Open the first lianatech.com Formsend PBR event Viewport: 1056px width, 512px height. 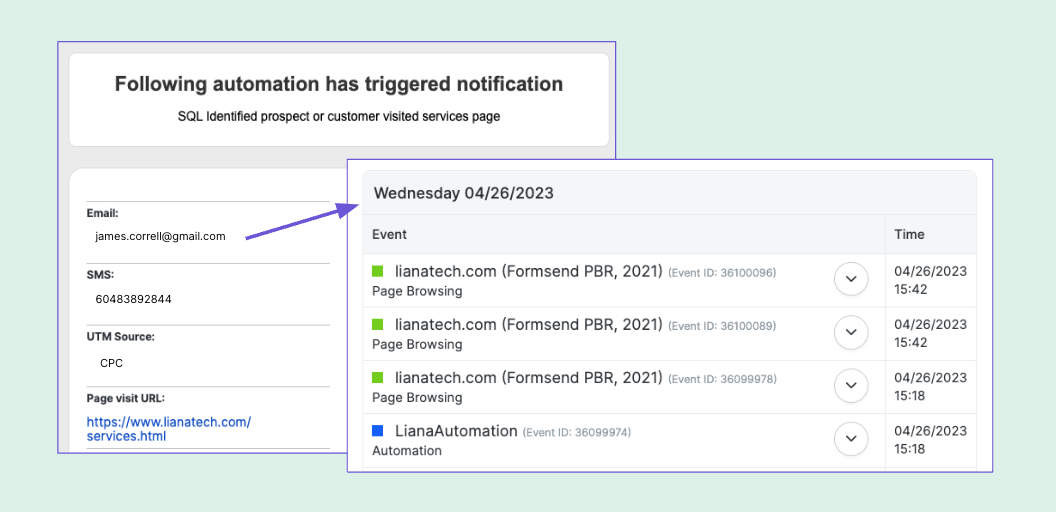click(529, 271)
